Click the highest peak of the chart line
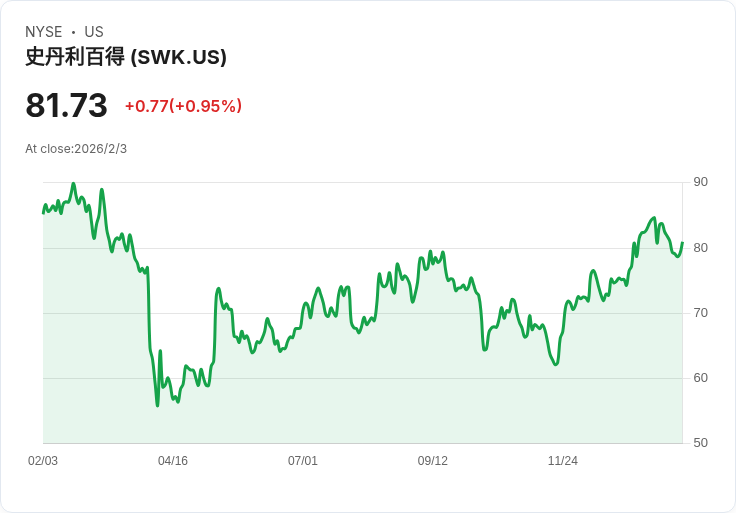The width and height of the screenshot is (736, 513). pos(73,184)
